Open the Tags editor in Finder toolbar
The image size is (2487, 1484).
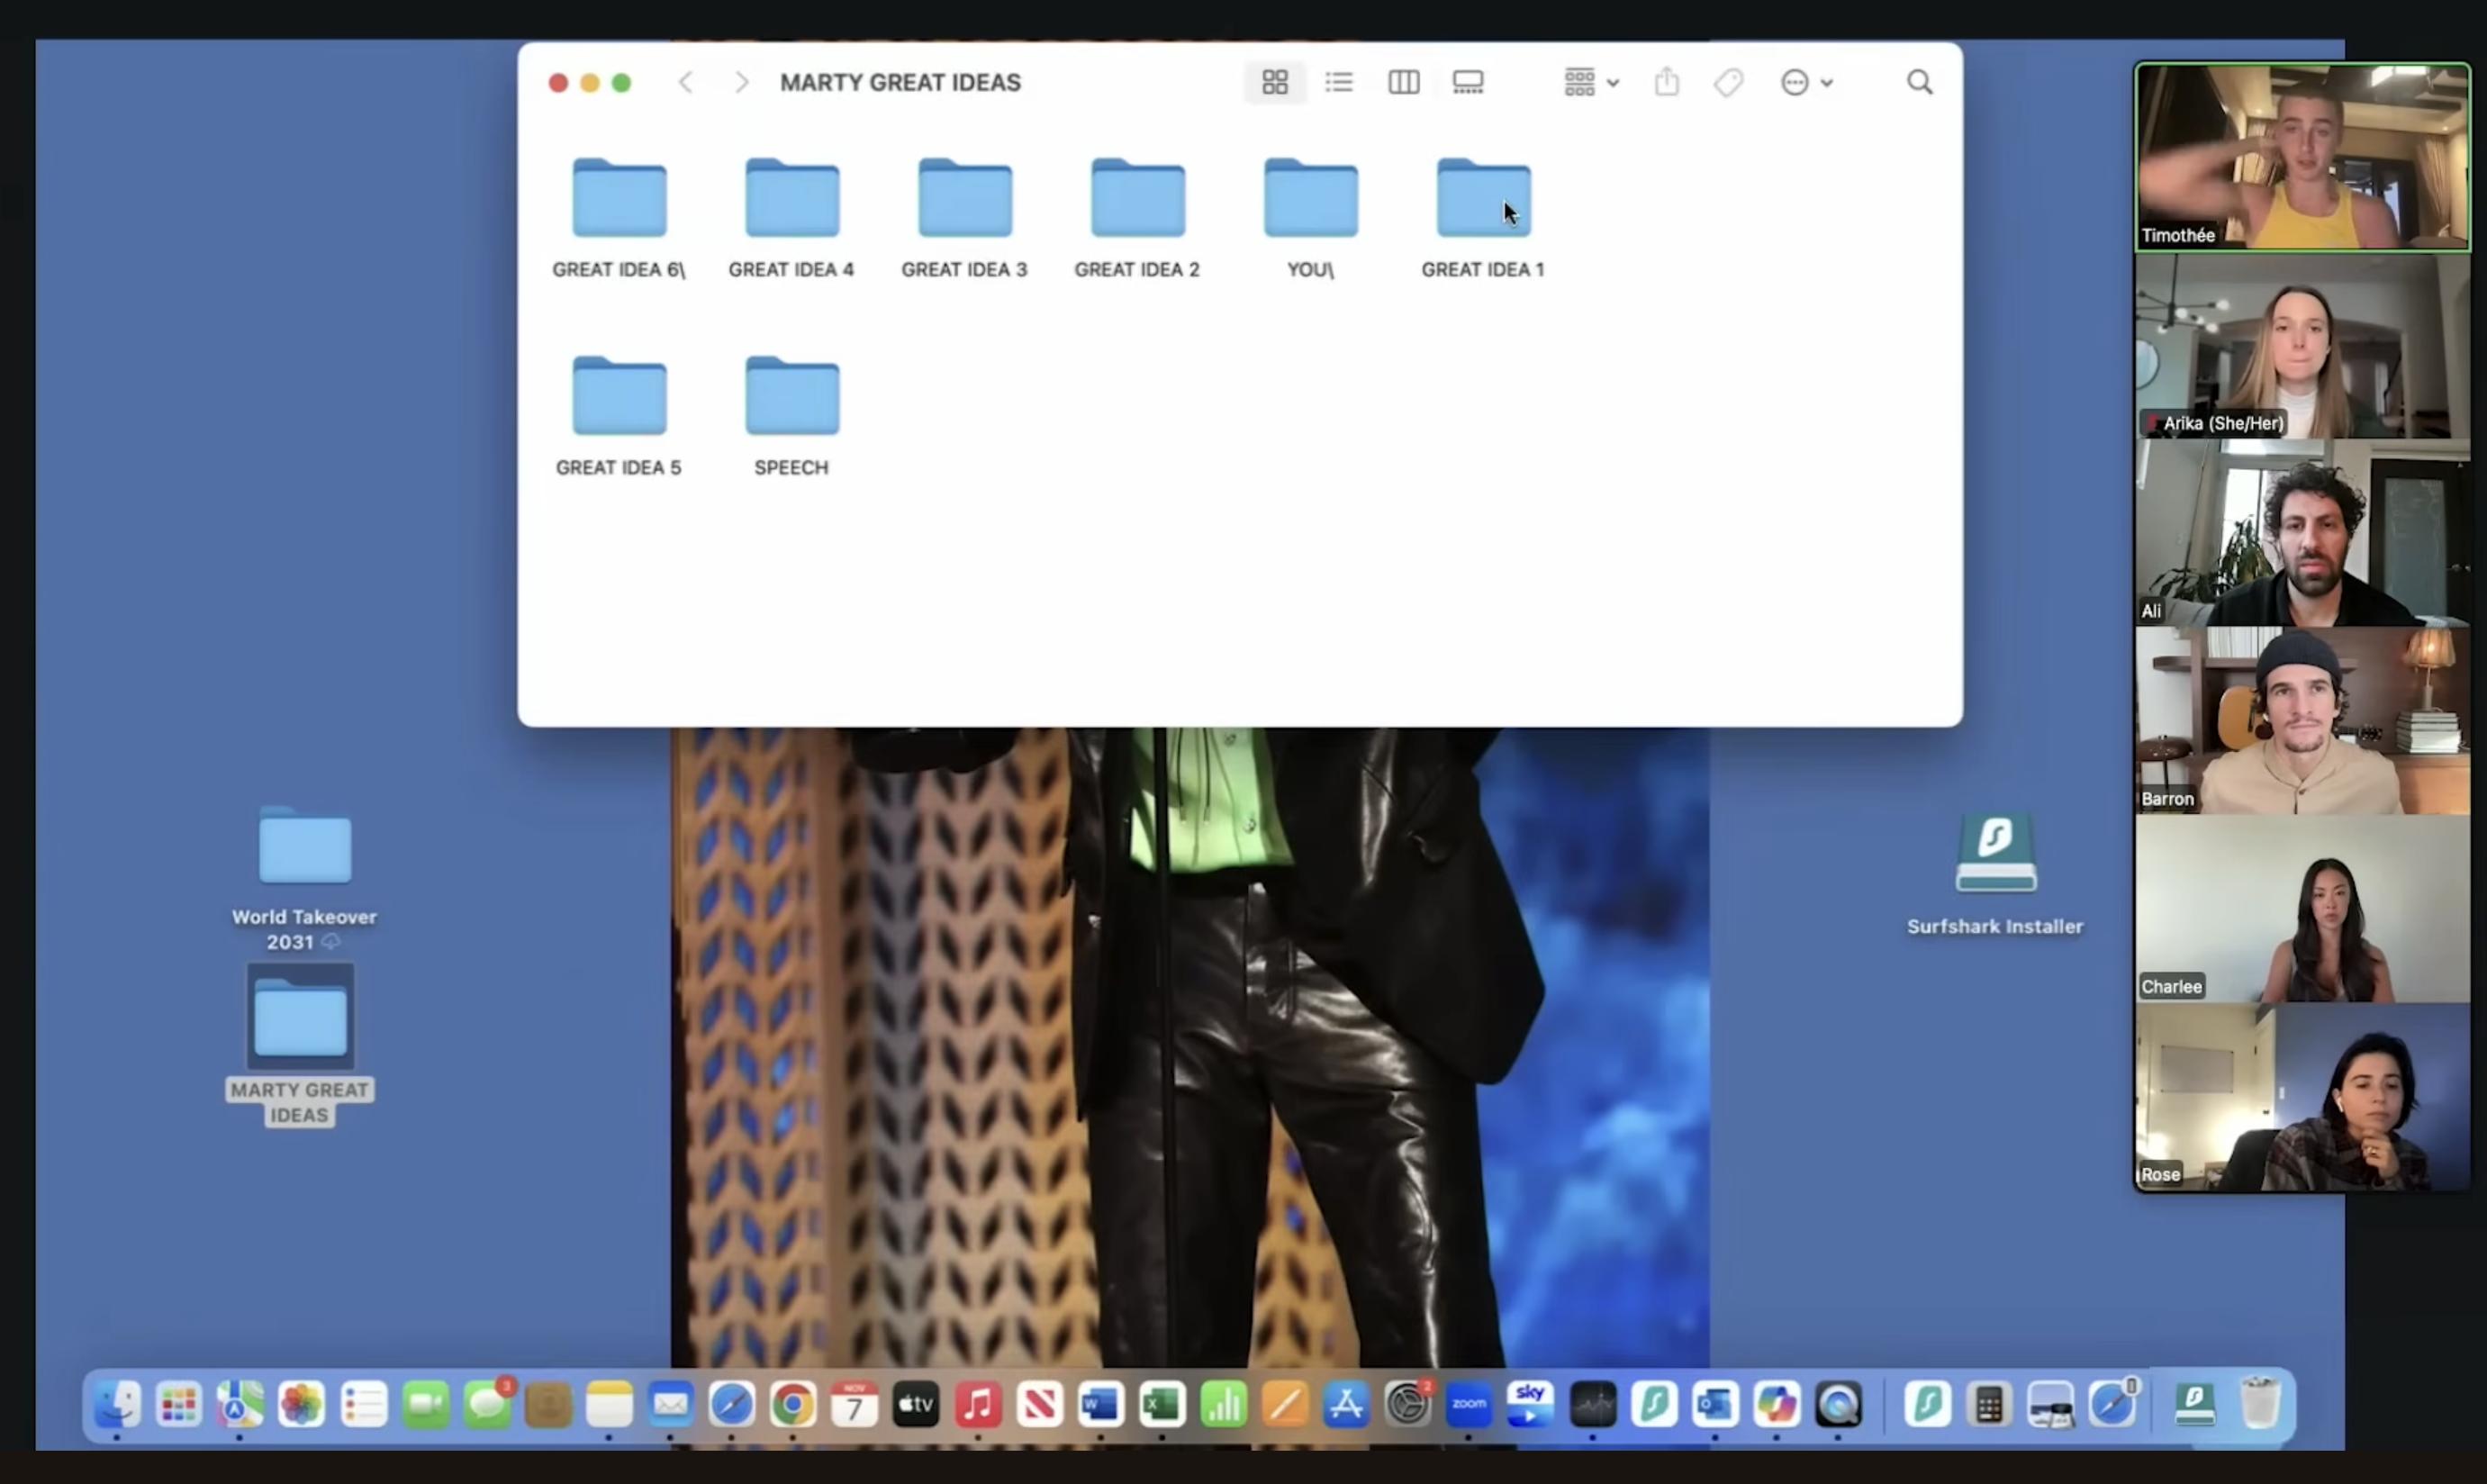tap(1728, 81)
